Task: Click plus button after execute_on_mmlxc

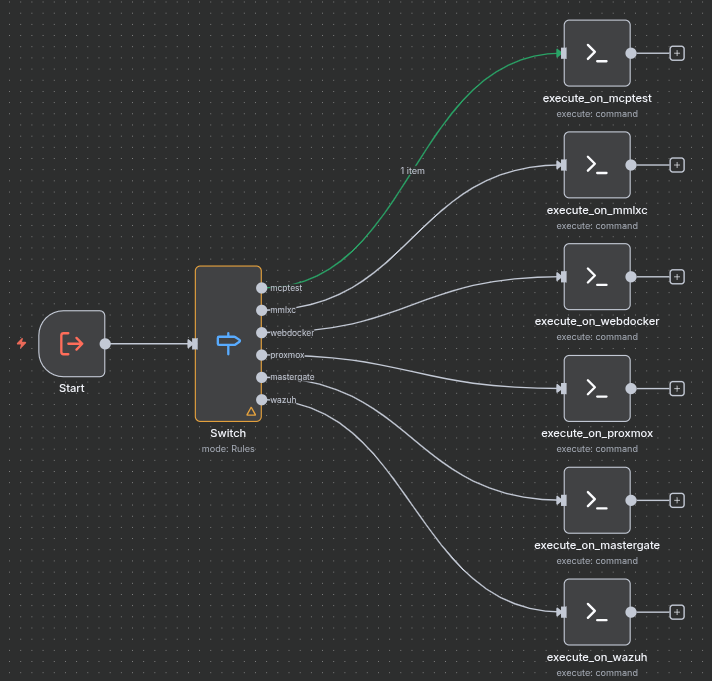Action: click(677, 165)
